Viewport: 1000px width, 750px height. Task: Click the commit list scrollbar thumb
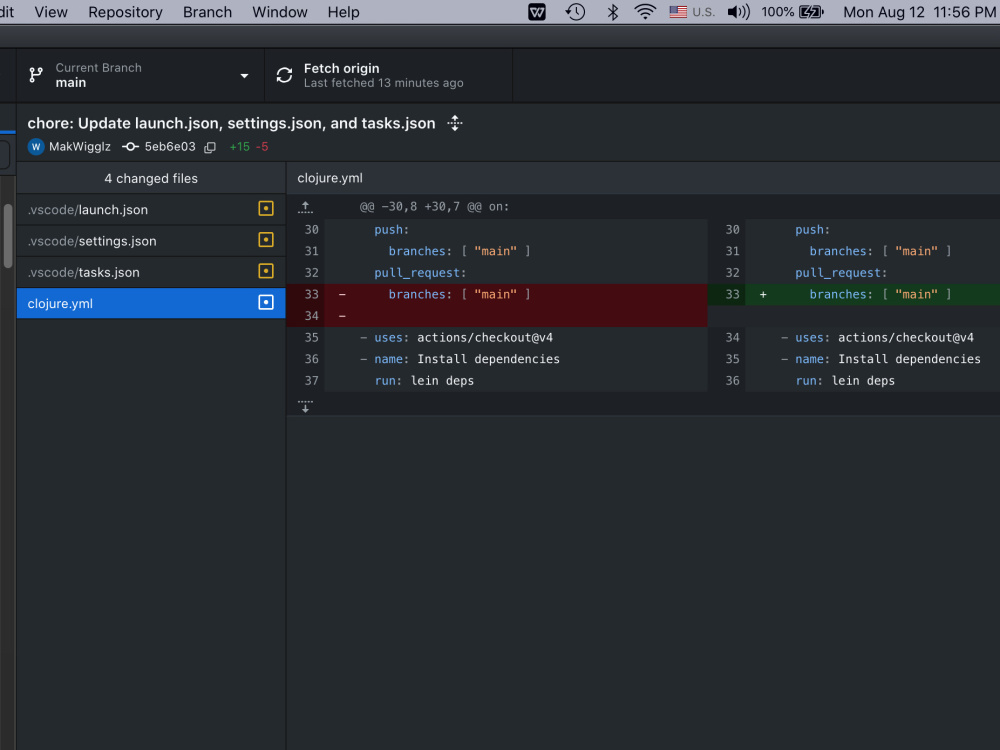8,236
